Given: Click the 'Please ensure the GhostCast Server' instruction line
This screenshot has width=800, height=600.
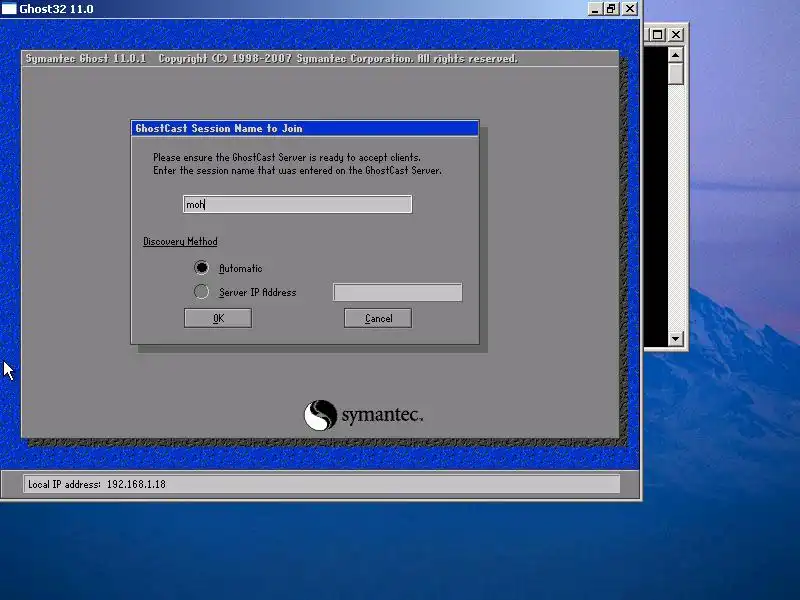Looking at the screenshot, I should point(287,157).
